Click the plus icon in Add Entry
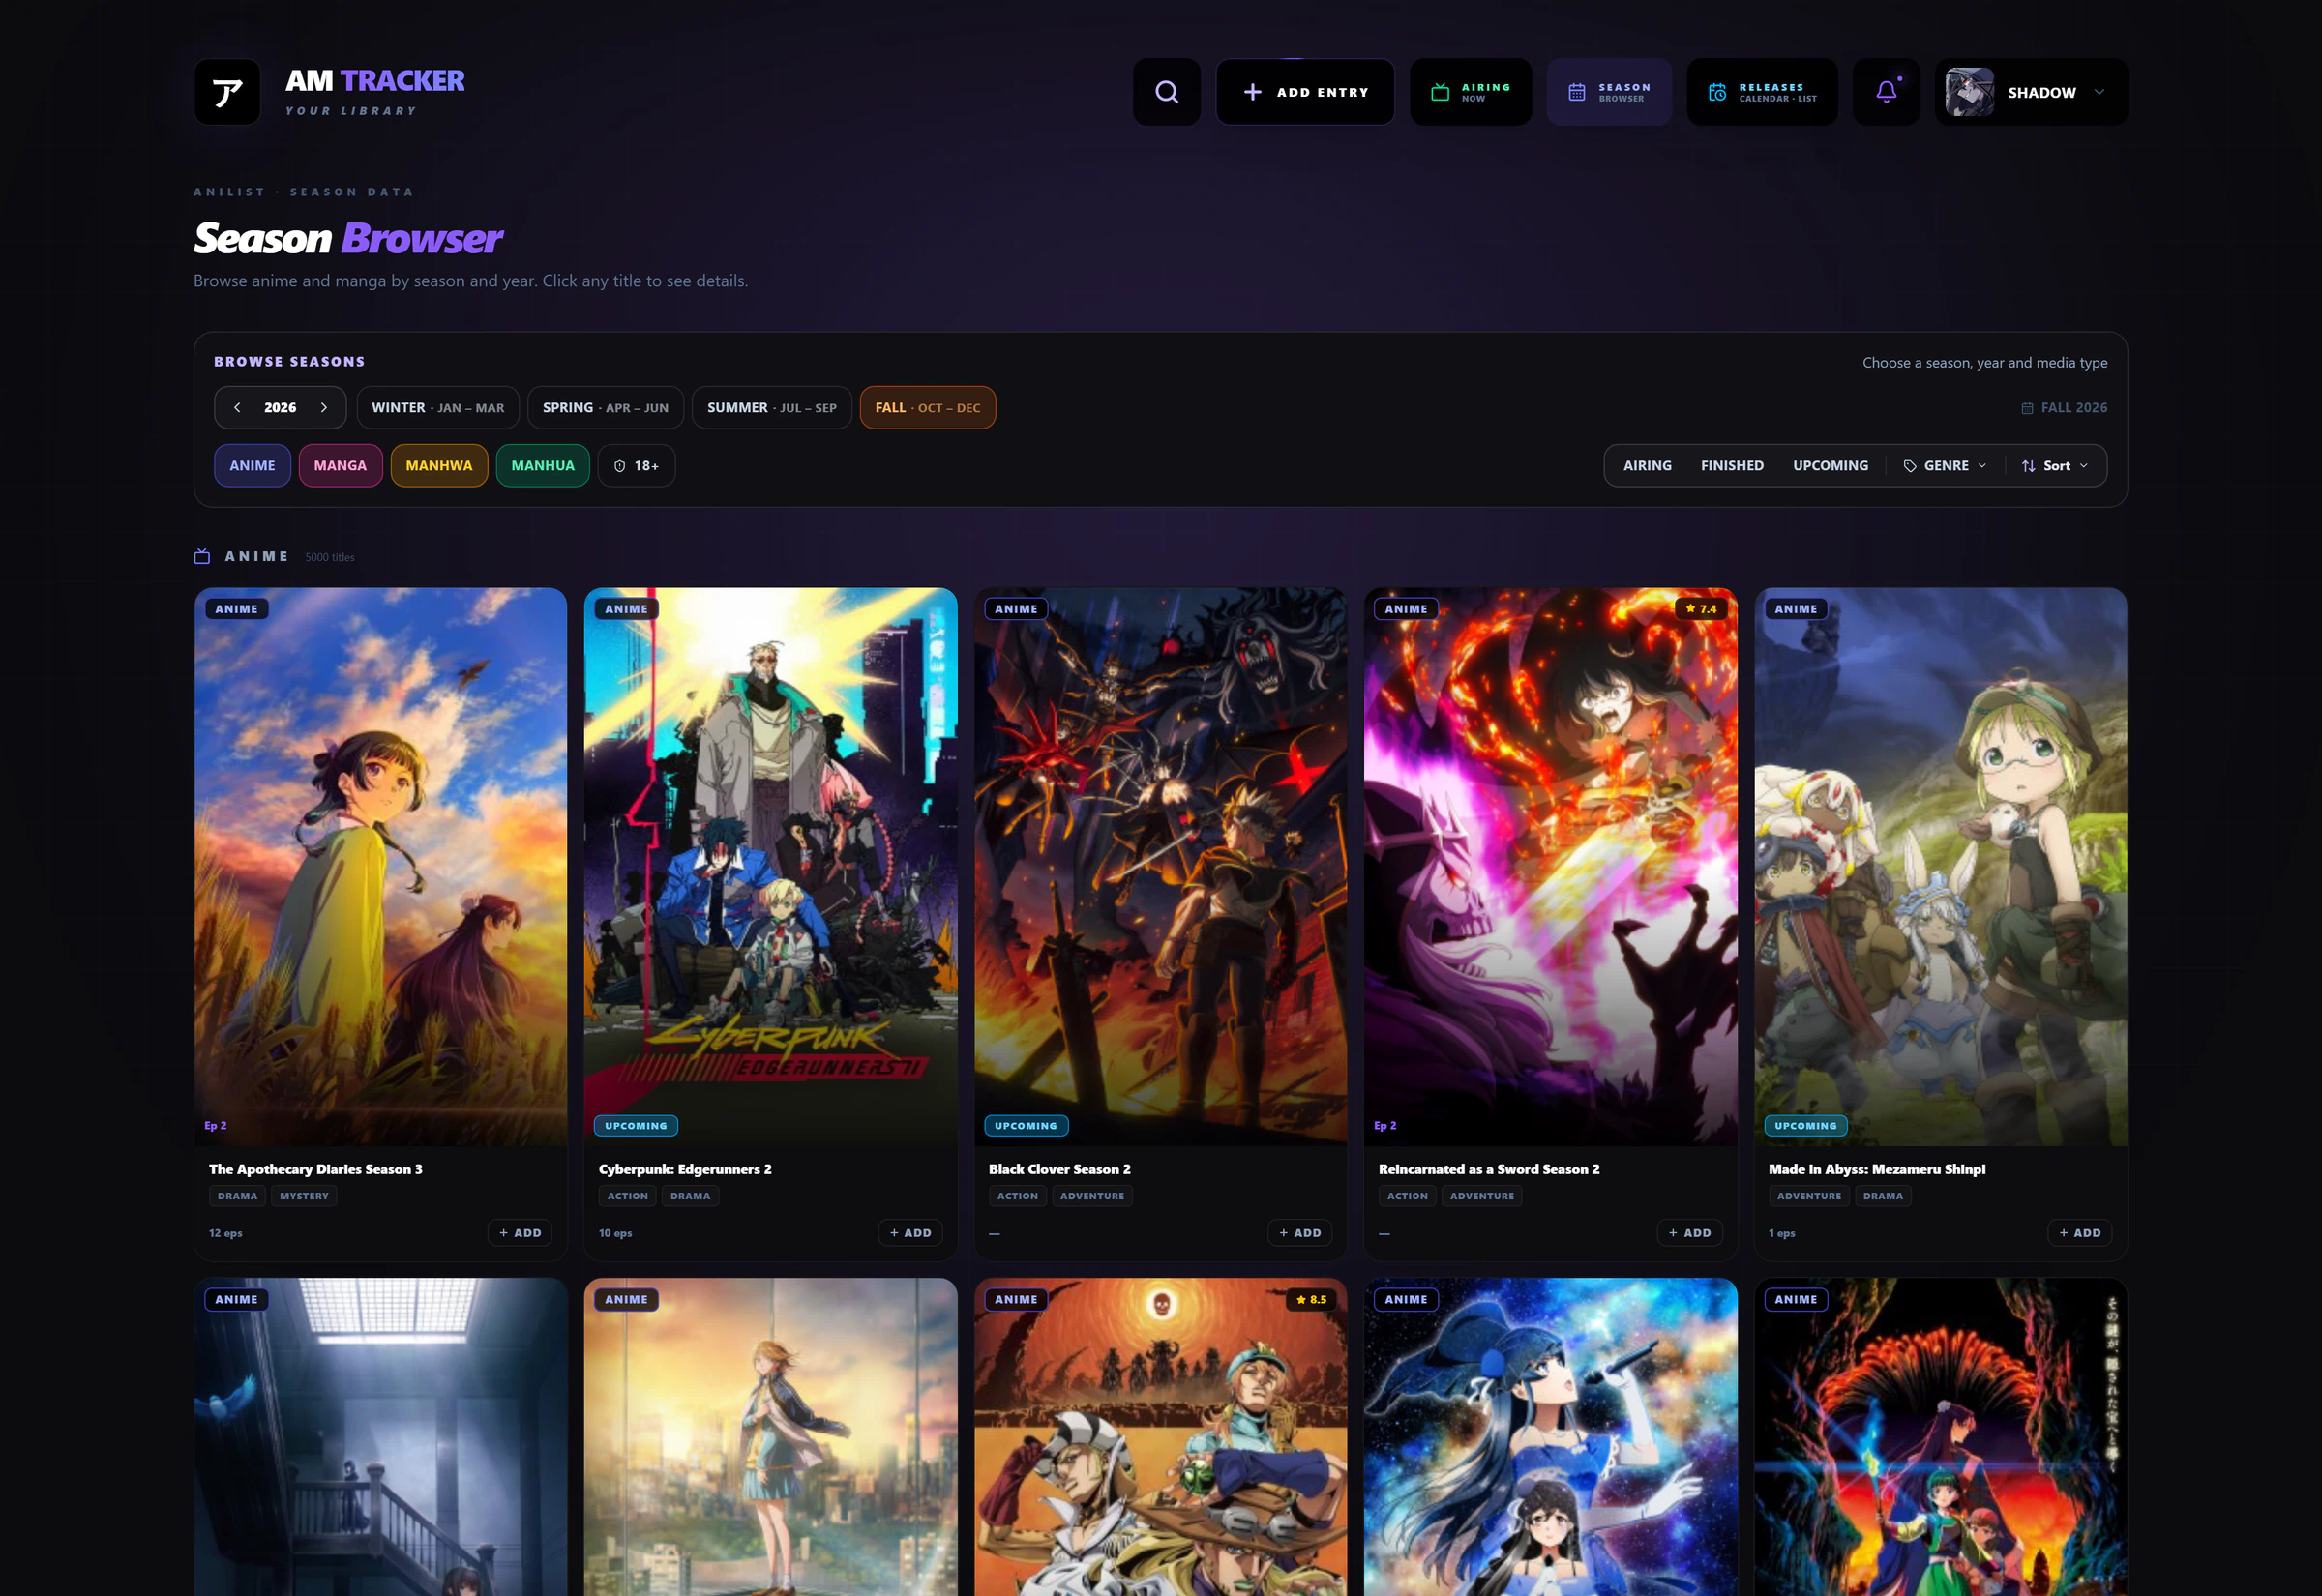The height and width of the screenshot is (1596, 2322). click(1252, 92)
